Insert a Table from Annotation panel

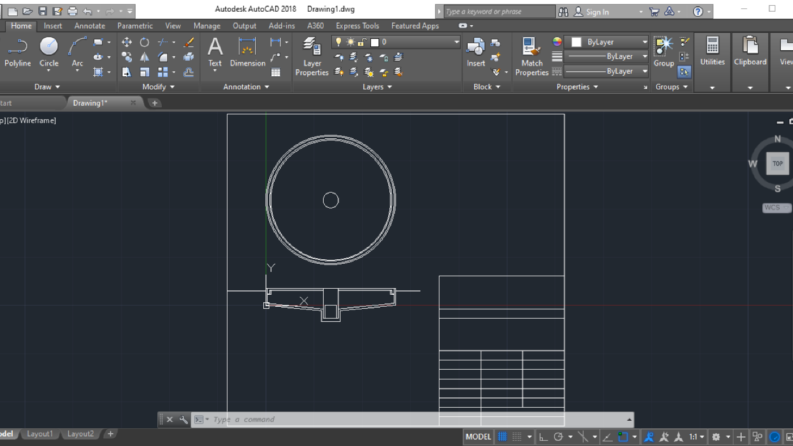click(x=276, y=72)
